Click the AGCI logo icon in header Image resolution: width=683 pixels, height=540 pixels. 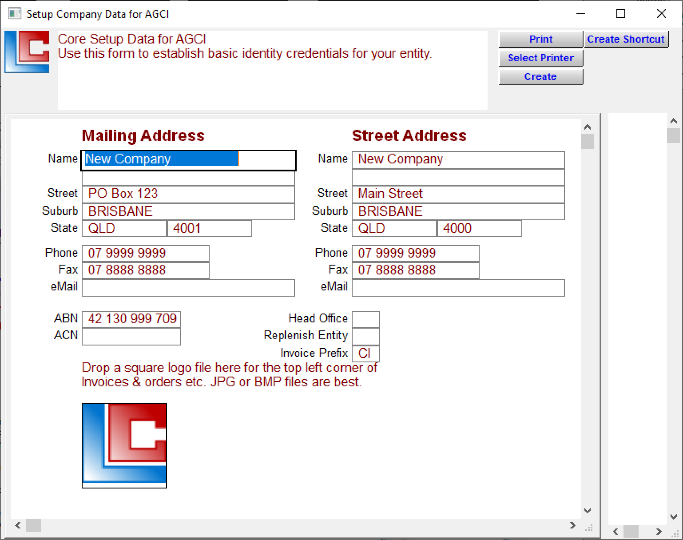tap(27, 52)
